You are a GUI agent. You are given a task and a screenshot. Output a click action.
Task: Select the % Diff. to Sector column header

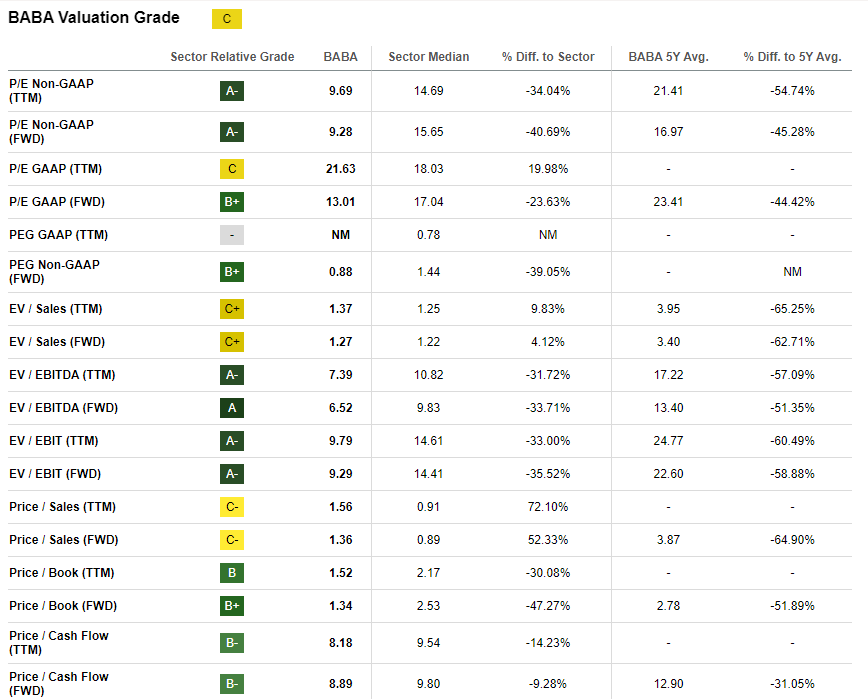pyautogui.click(x=548, y=57)
